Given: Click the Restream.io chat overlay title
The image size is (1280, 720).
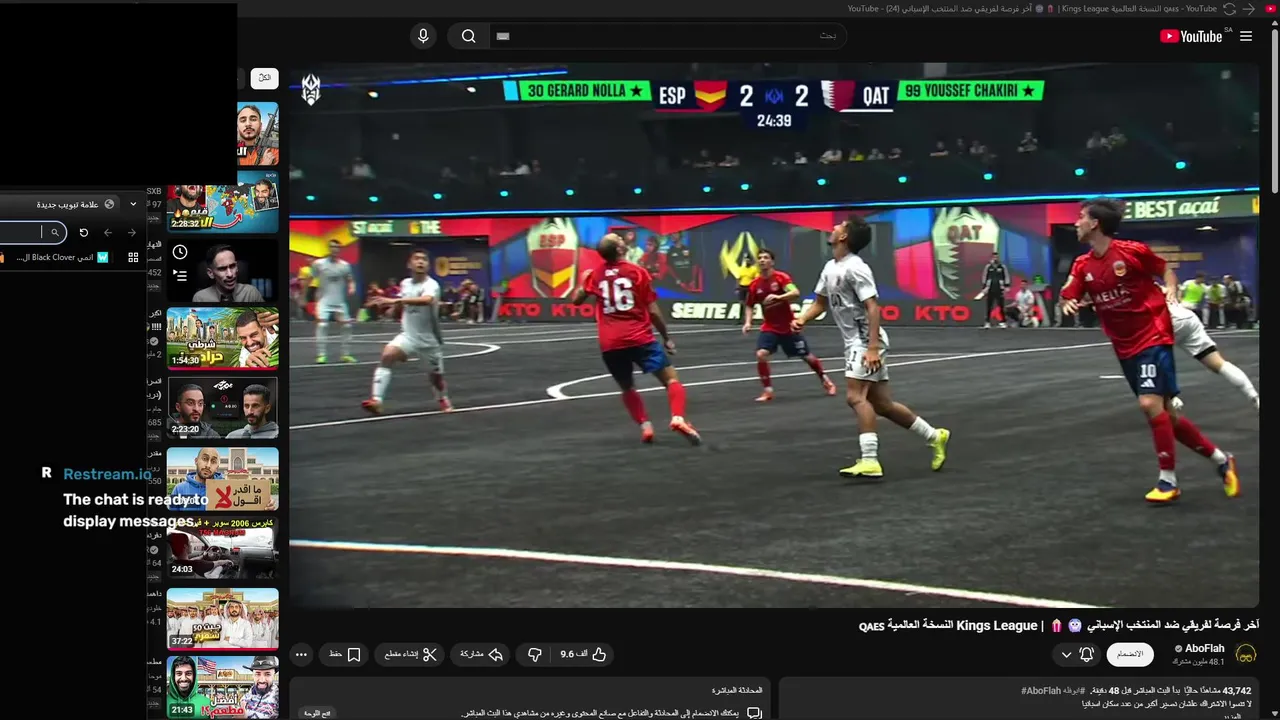Looking at the screenshot, I should click(107, 474).
